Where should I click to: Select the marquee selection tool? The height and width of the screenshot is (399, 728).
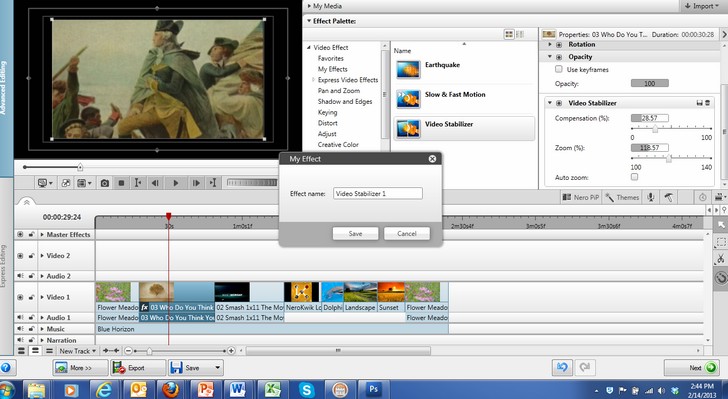(721, 242)
